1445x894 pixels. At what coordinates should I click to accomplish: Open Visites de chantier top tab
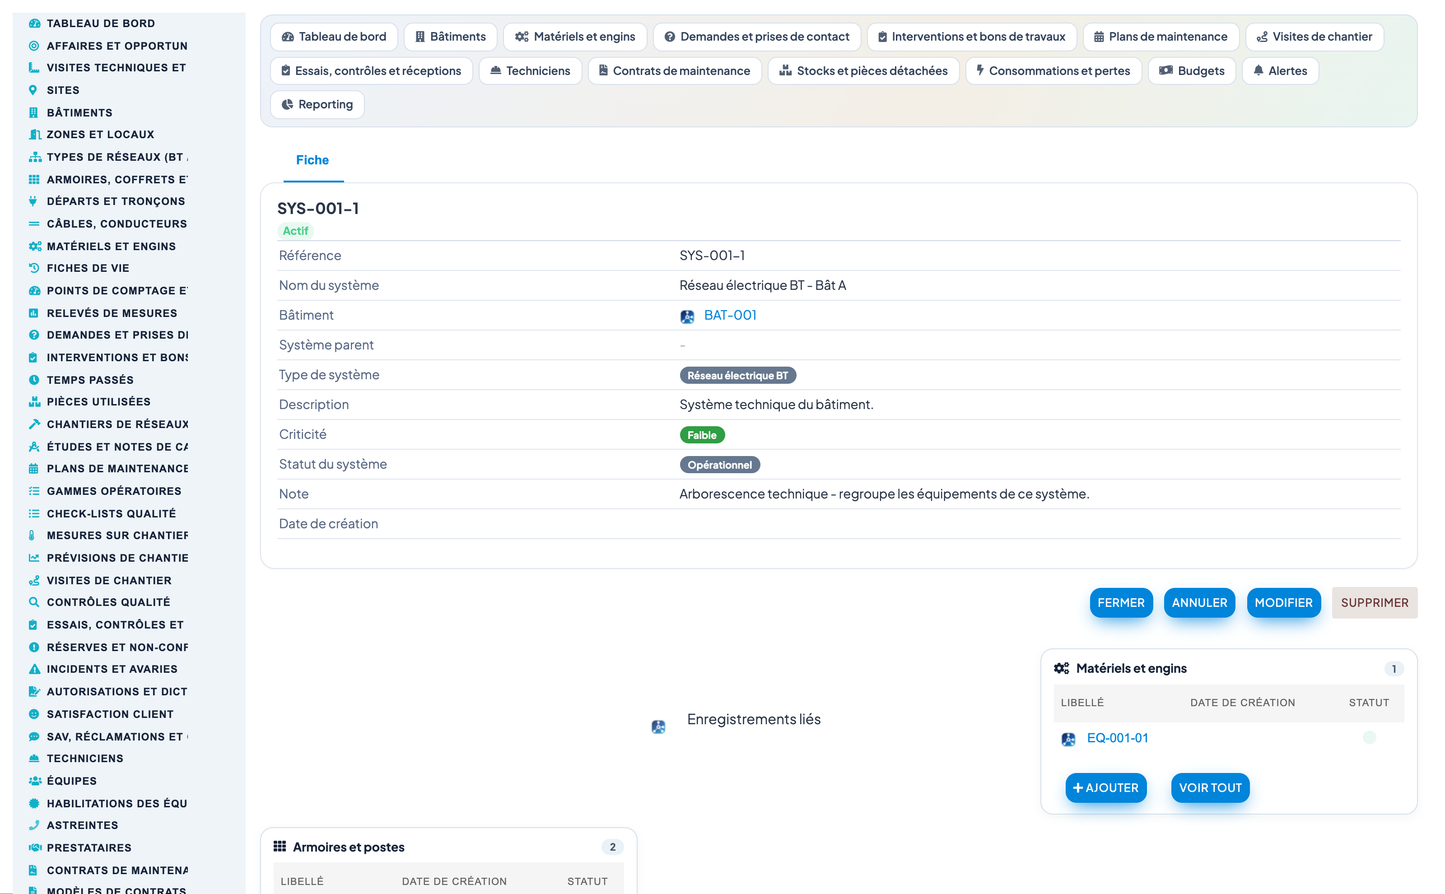point(1315,37)
